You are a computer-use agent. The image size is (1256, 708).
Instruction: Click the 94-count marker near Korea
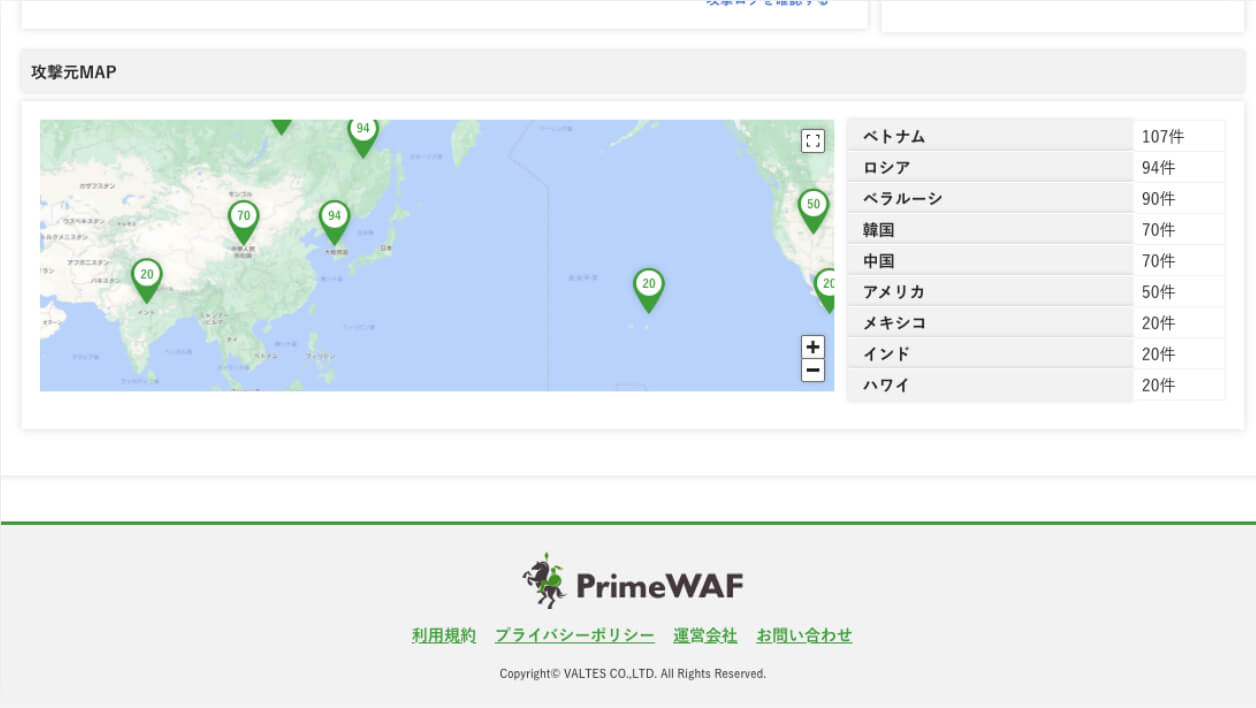tap(334, 216)
